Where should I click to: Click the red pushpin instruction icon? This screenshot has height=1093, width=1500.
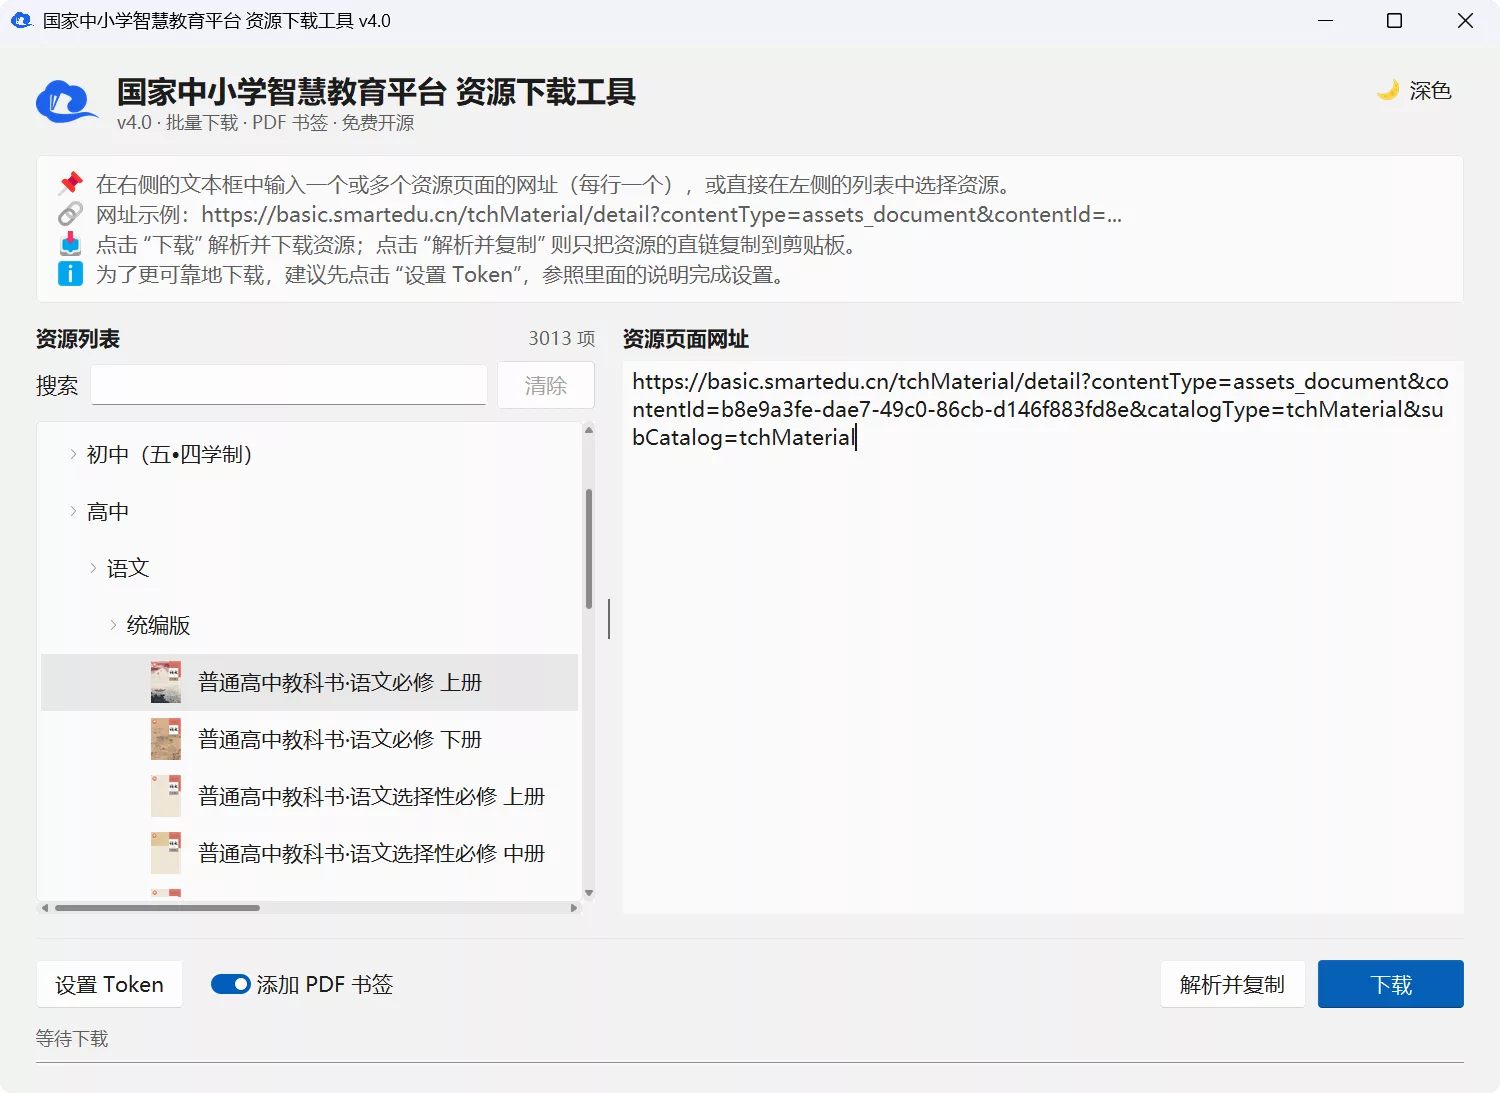click(x=70, y=184)
